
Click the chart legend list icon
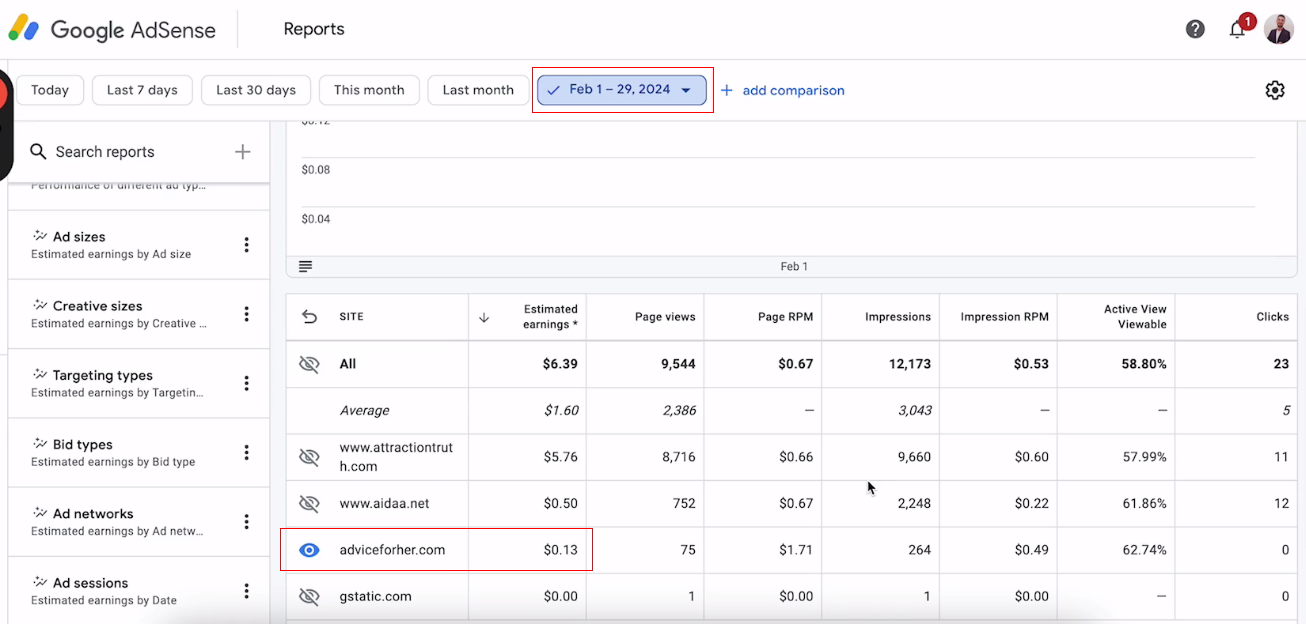coord(305,266)
